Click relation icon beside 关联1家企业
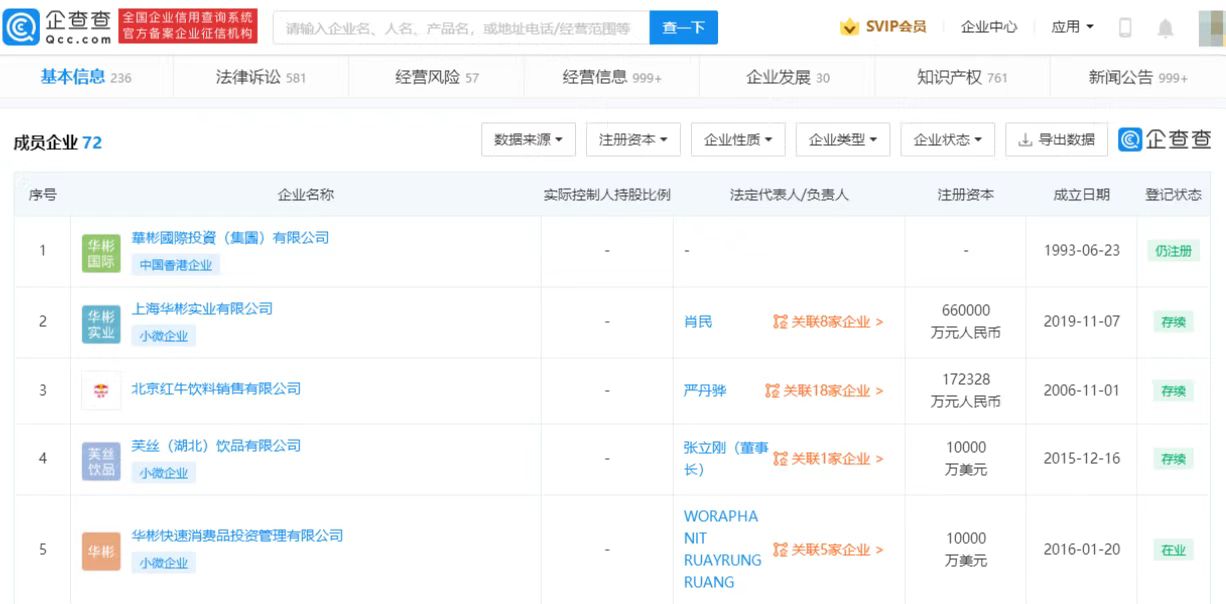Image resolution: width=1226 pixels, height=604 pixels. click(780, 459)
